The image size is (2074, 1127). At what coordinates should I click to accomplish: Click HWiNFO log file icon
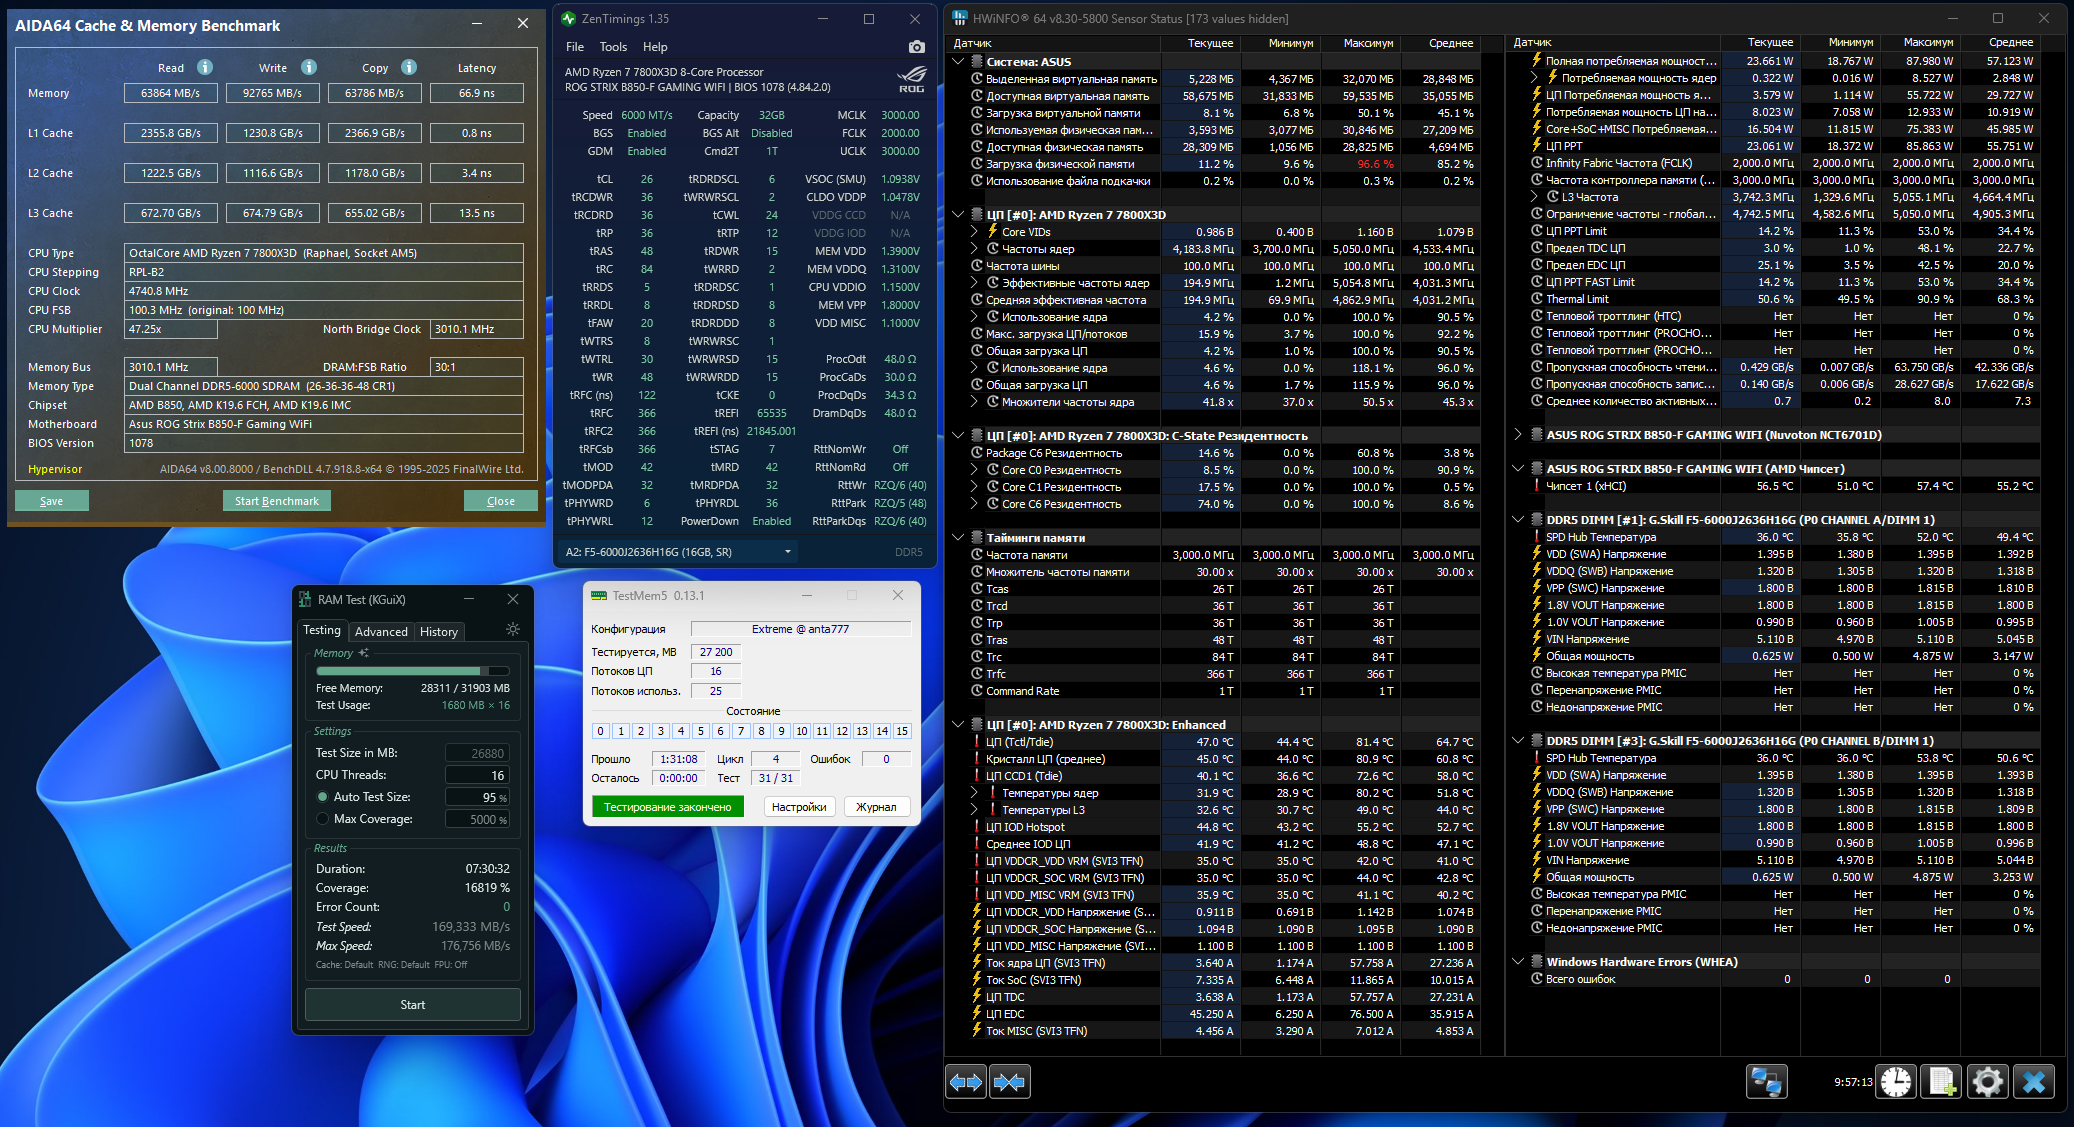pos(1942,1081)
